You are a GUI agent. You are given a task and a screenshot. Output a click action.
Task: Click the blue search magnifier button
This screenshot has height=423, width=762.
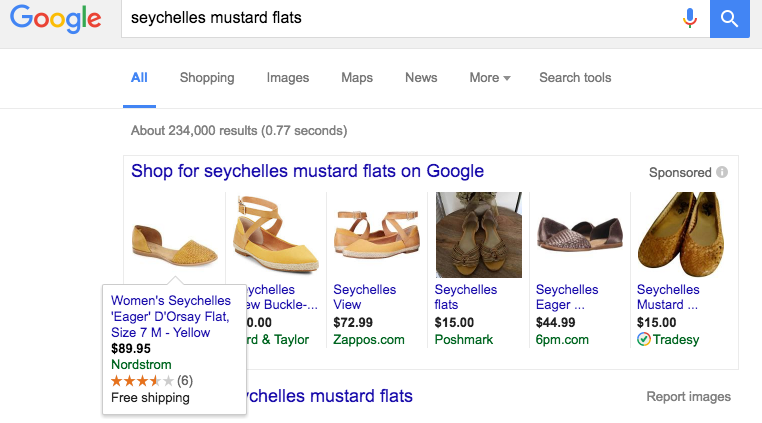point(729,18)
